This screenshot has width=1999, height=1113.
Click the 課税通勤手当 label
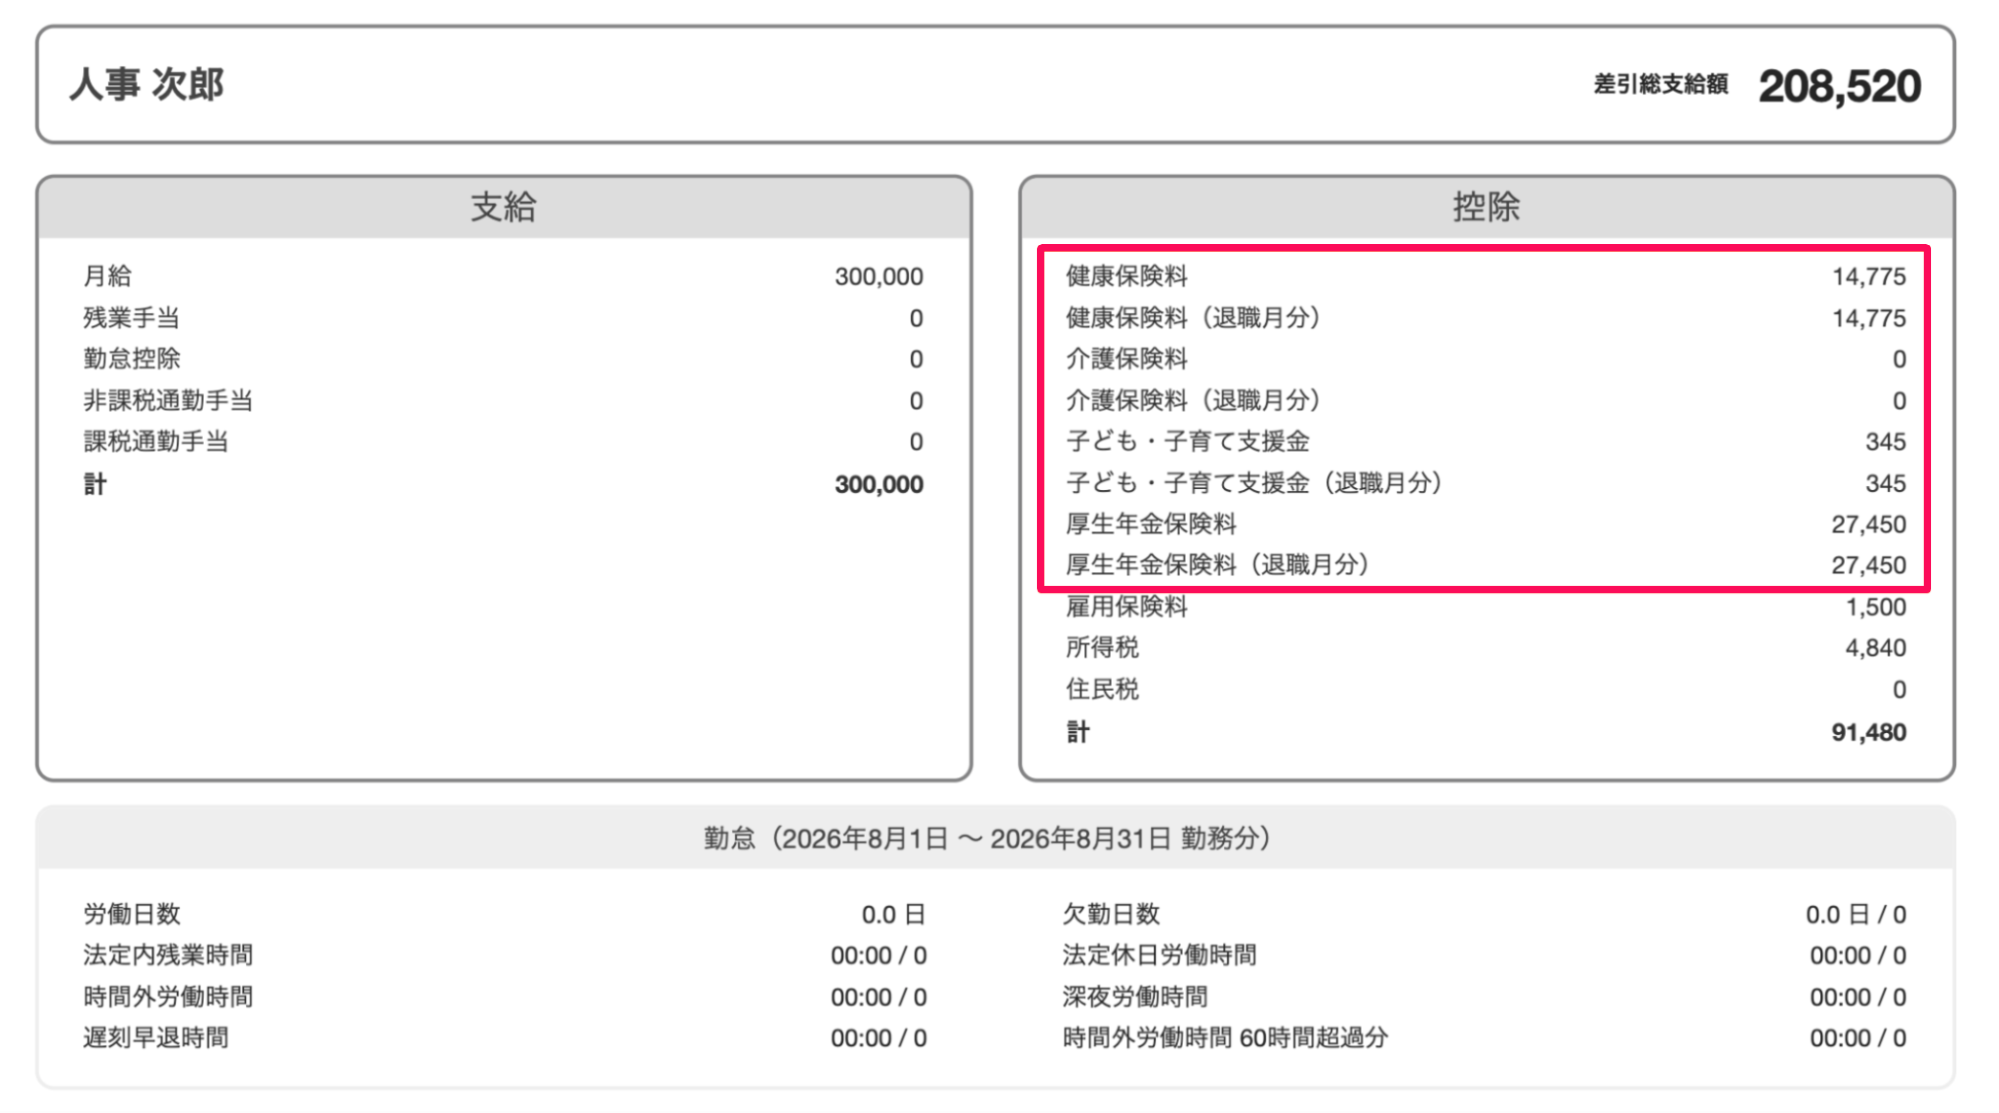[x=156, y=442]
